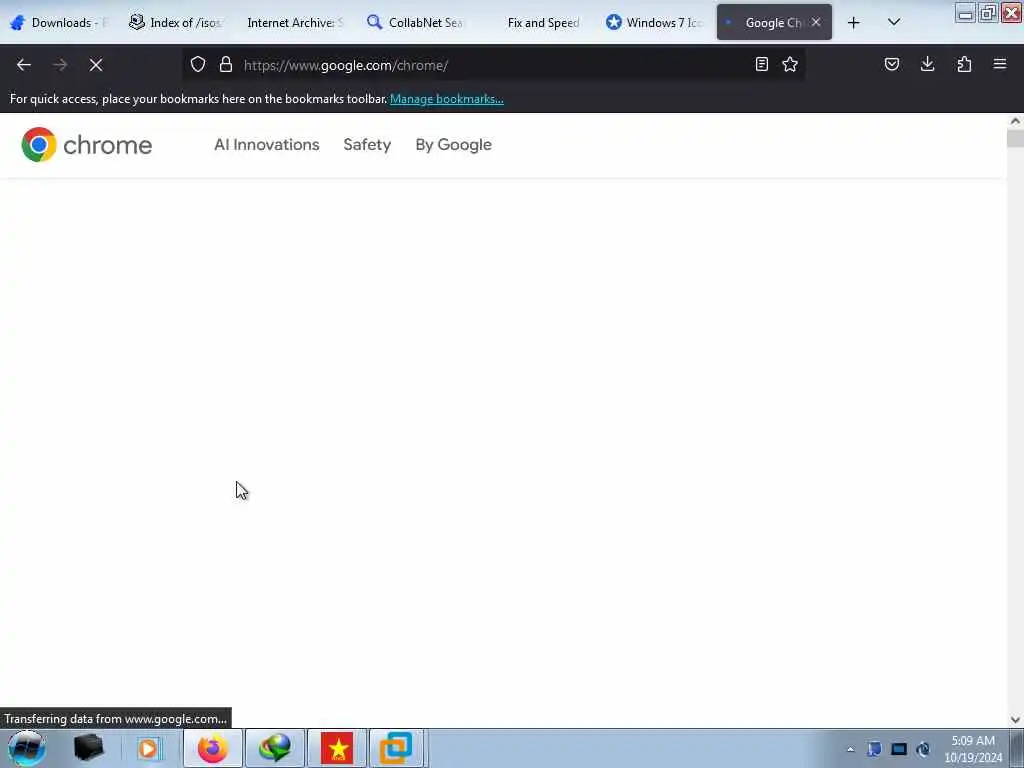Go back to the previous page

(24, 65)
